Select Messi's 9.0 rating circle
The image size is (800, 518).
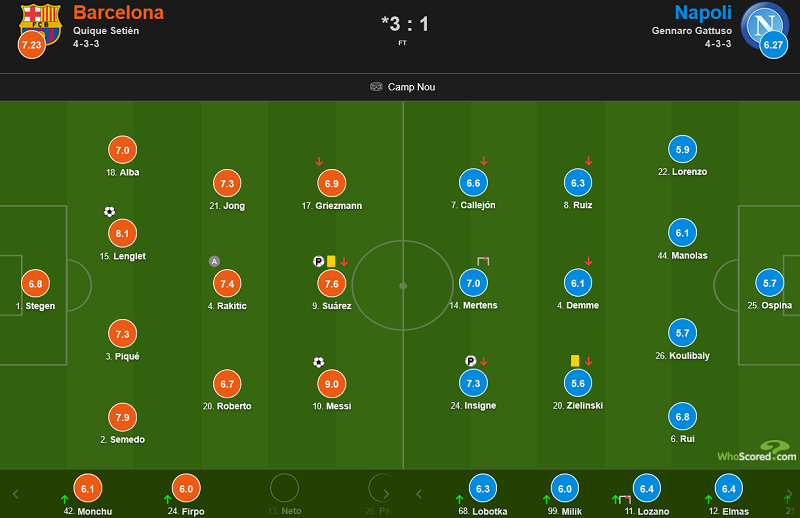click(x=332, y=383)
